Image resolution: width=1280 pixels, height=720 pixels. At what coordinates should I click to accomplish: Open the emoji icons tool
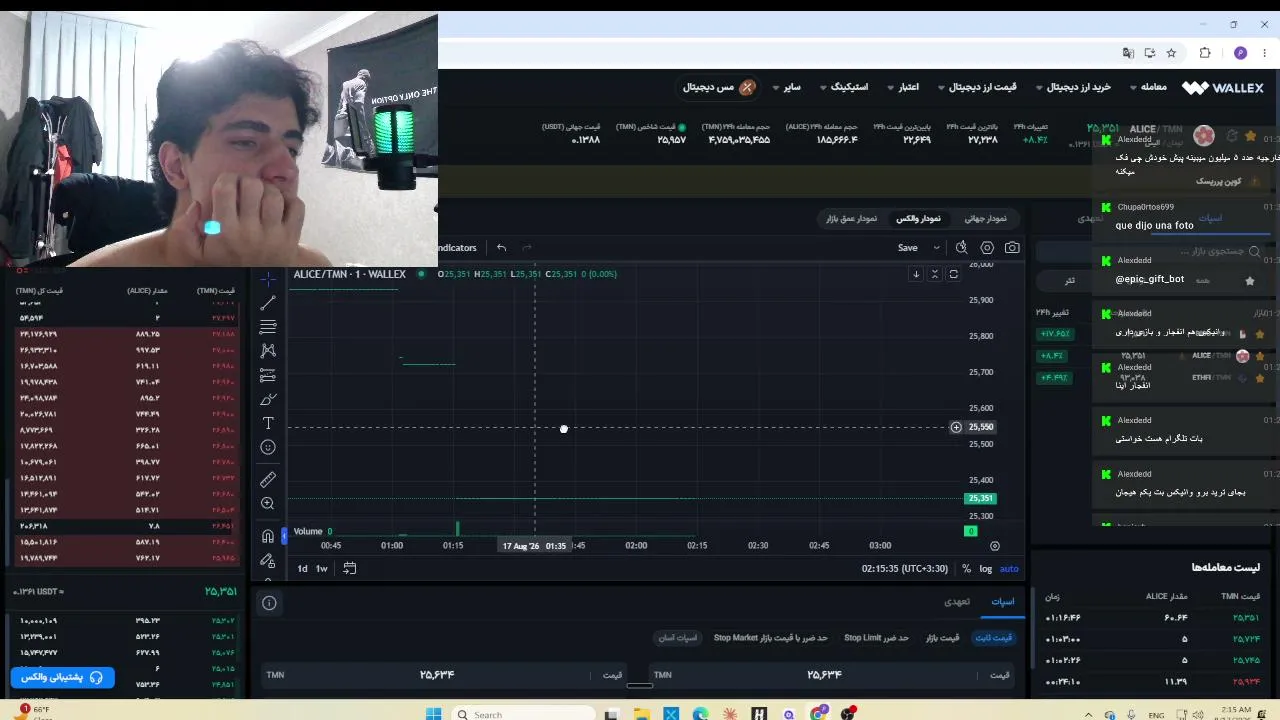(268, 447)
